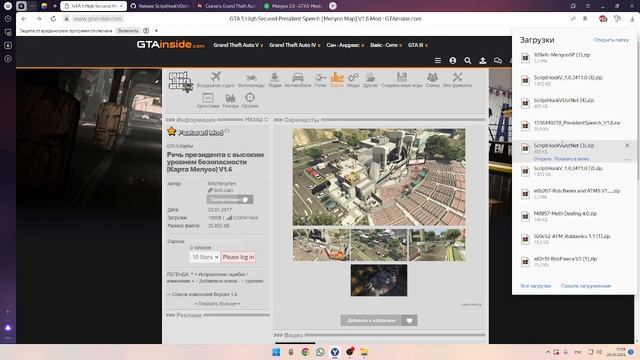Open the user account icon in header
This screenshot has width=640, height=360.
pyautogui.click(x=453, y=60)
